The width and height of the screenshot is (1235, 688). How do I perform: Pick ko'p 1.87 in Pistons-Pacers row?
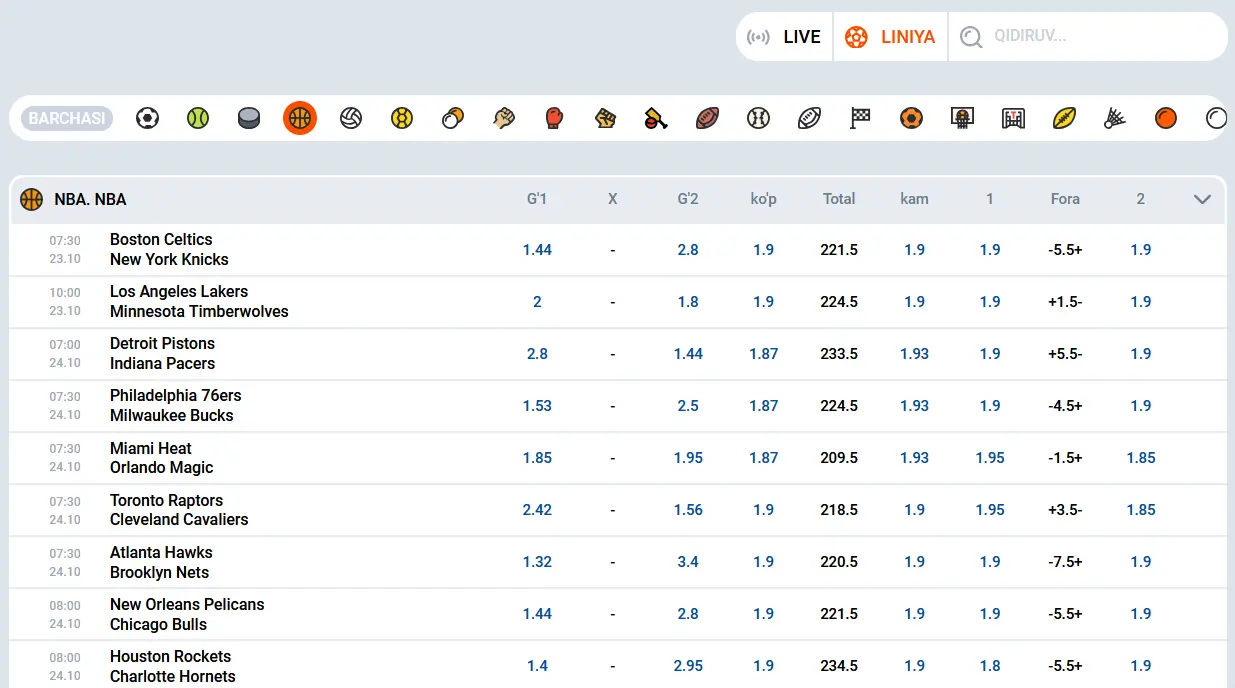click(x=764, y=354)
